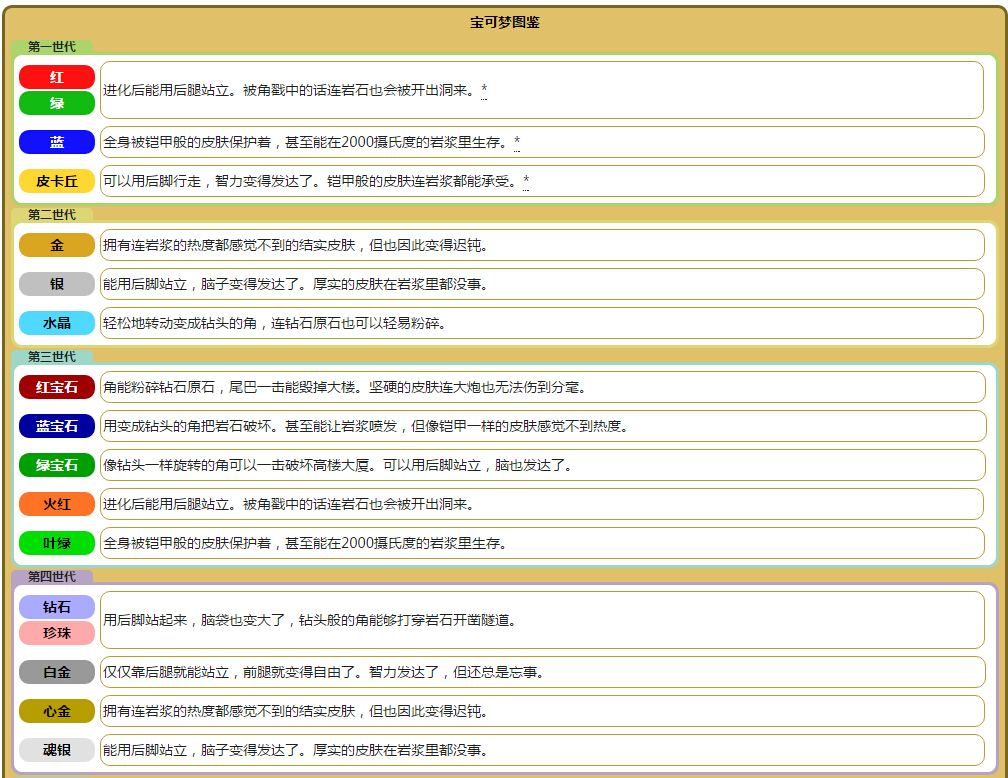Select the 银 version badge
This screenshot has height=778, width=1008.
[x=57, y=284]
